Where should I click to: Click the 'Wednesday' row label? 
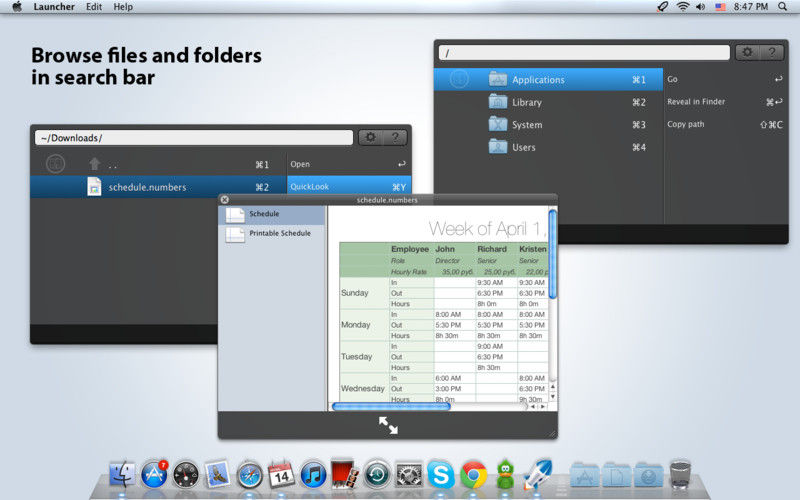tap(363, 388)
